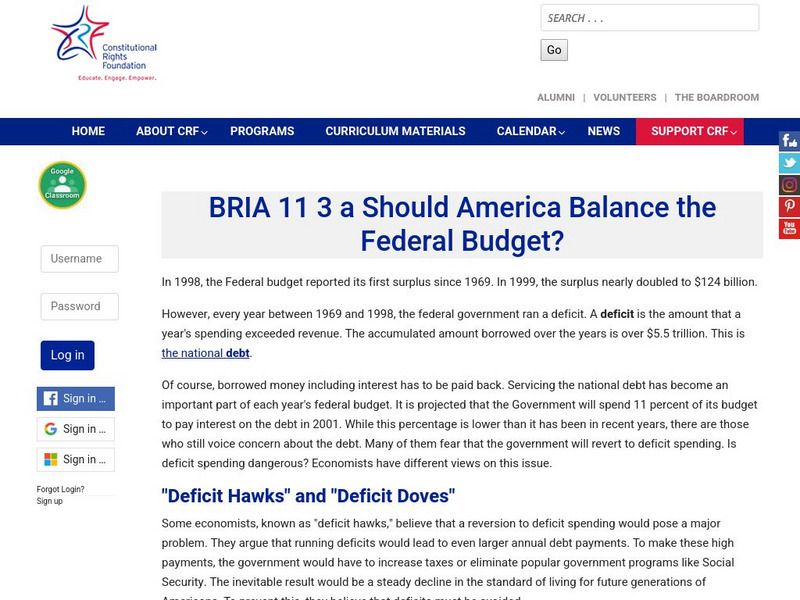Open the Google Classroom badge

click(62, 185)
